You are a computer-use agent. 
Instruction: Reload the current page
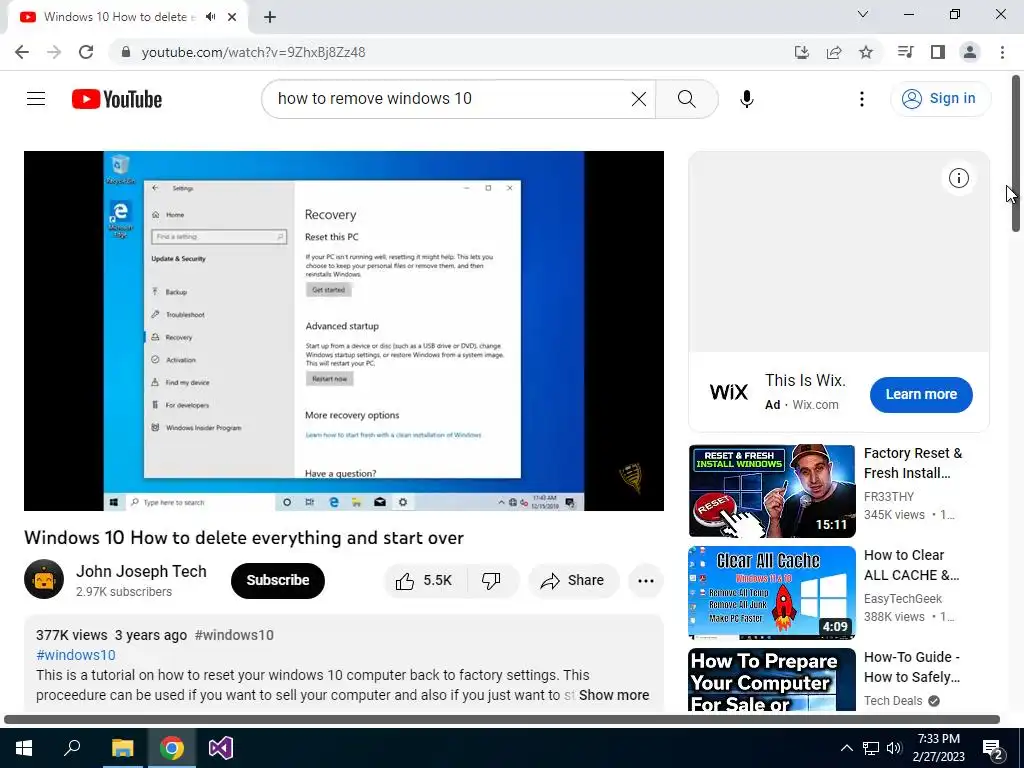tap(86, 52)
